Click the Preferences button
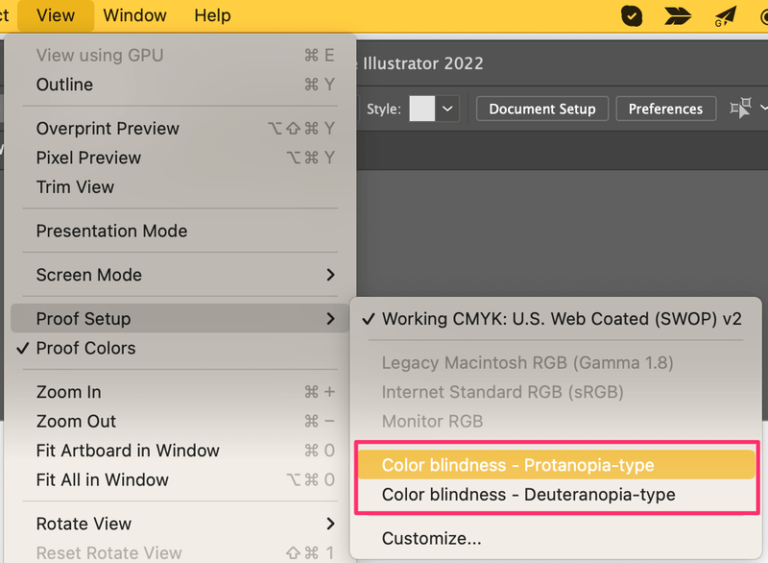This screenshot has width=768, height=563. 665,109
